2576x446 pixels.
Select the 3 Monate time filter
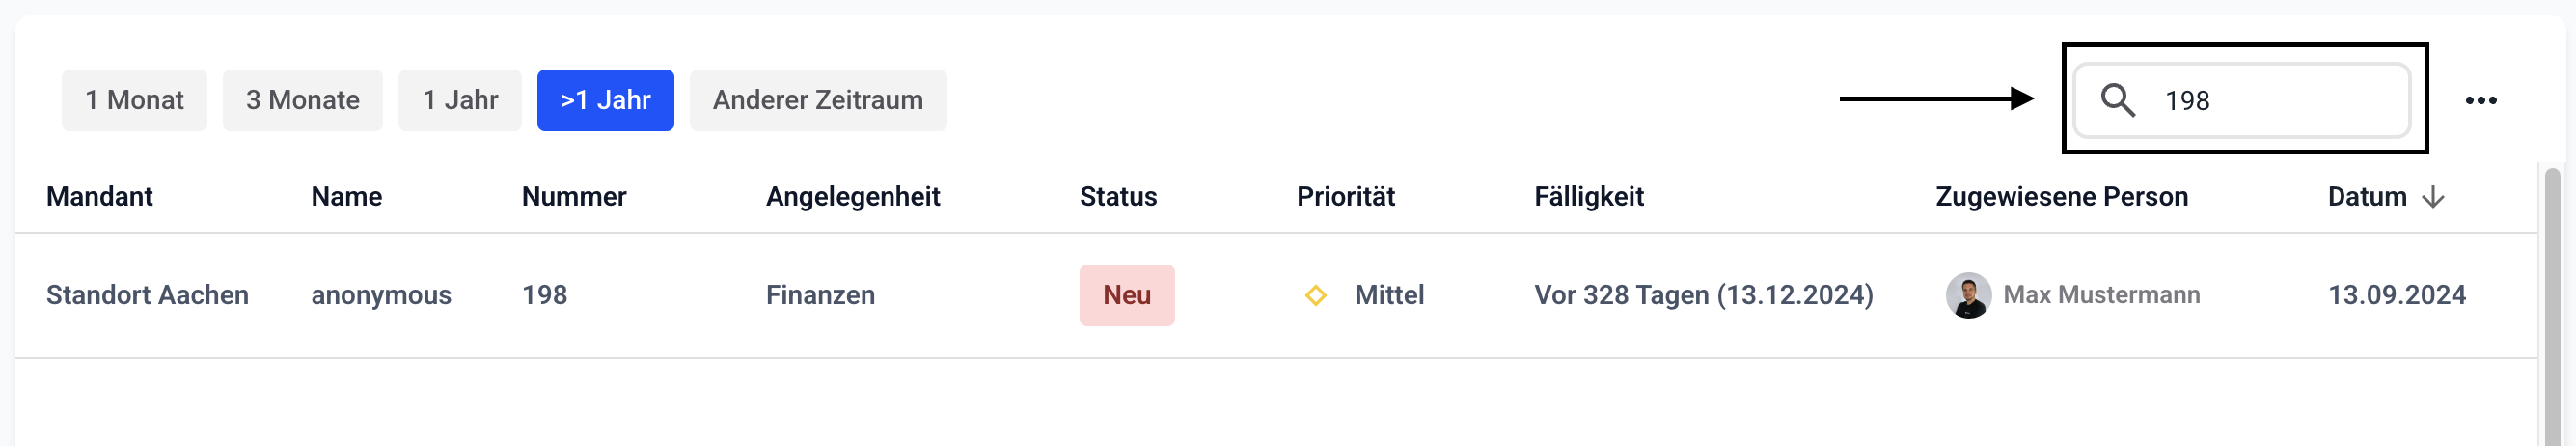click(x=302, y=100)
